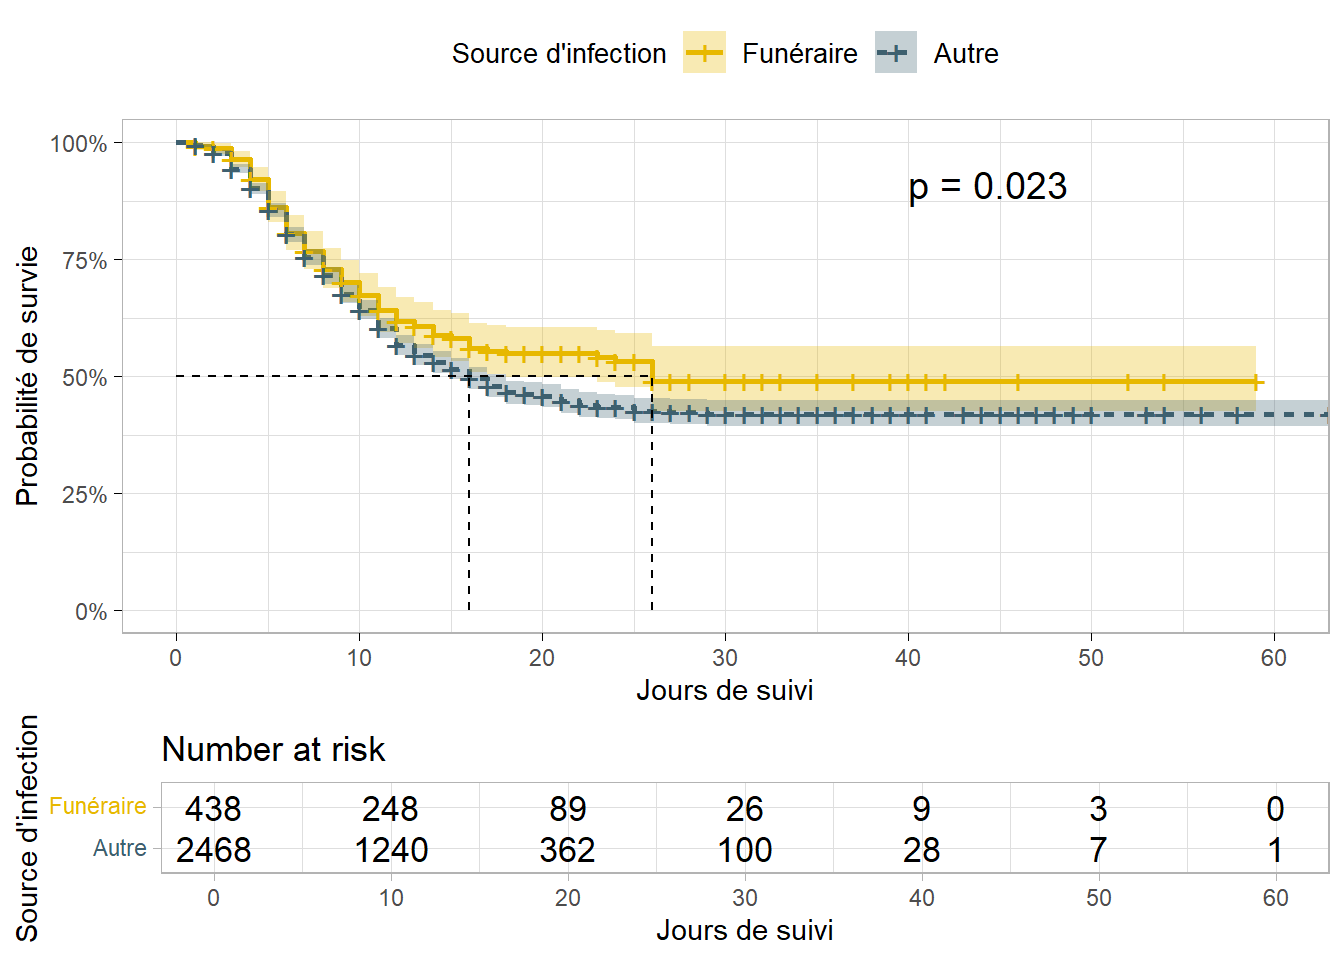Click the Source d'infection legend title

[559, 54]
